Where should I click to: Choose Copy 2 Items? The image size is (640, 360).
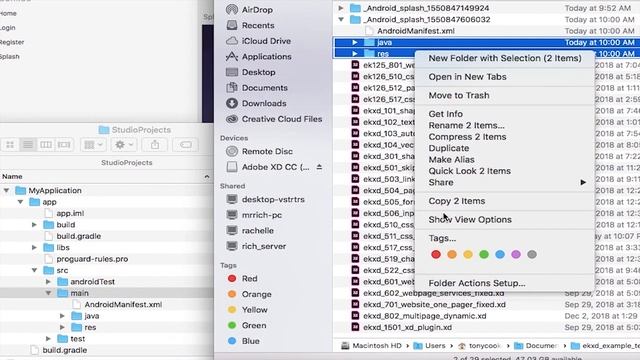pyautogui.click(x=505, y=201)
